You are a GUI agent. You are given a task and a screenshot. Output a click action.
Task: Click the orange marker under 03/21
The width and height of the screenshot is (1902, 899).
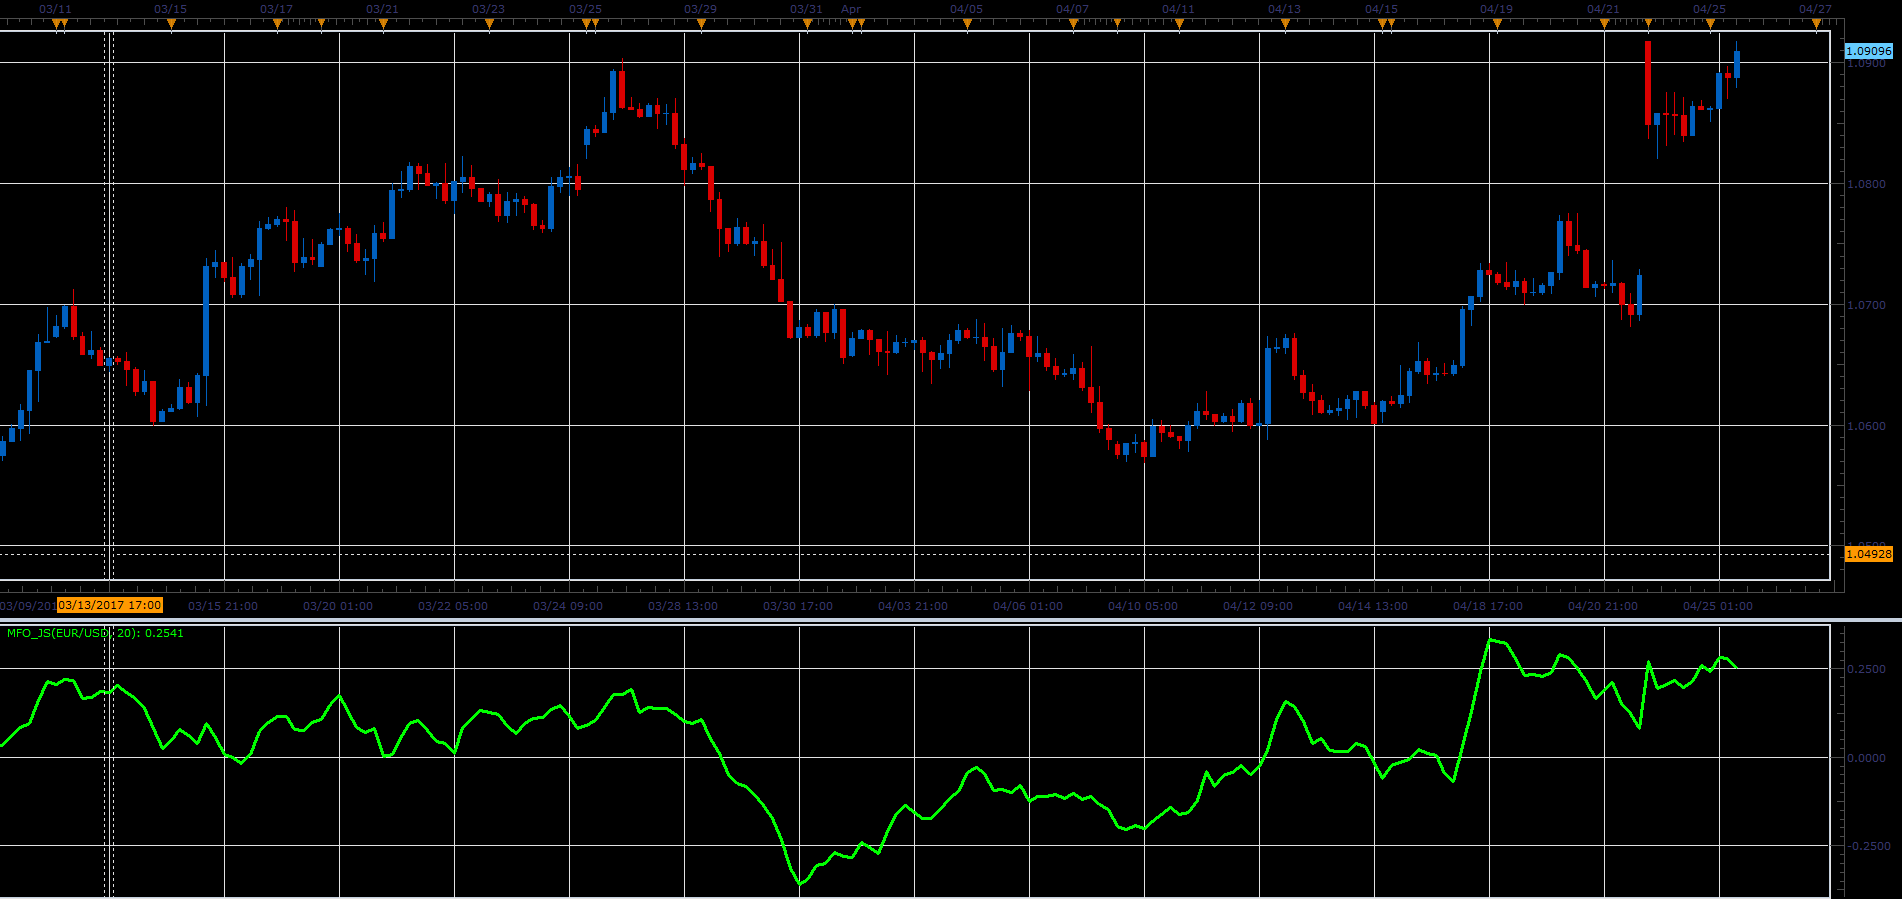coord(383,24)
